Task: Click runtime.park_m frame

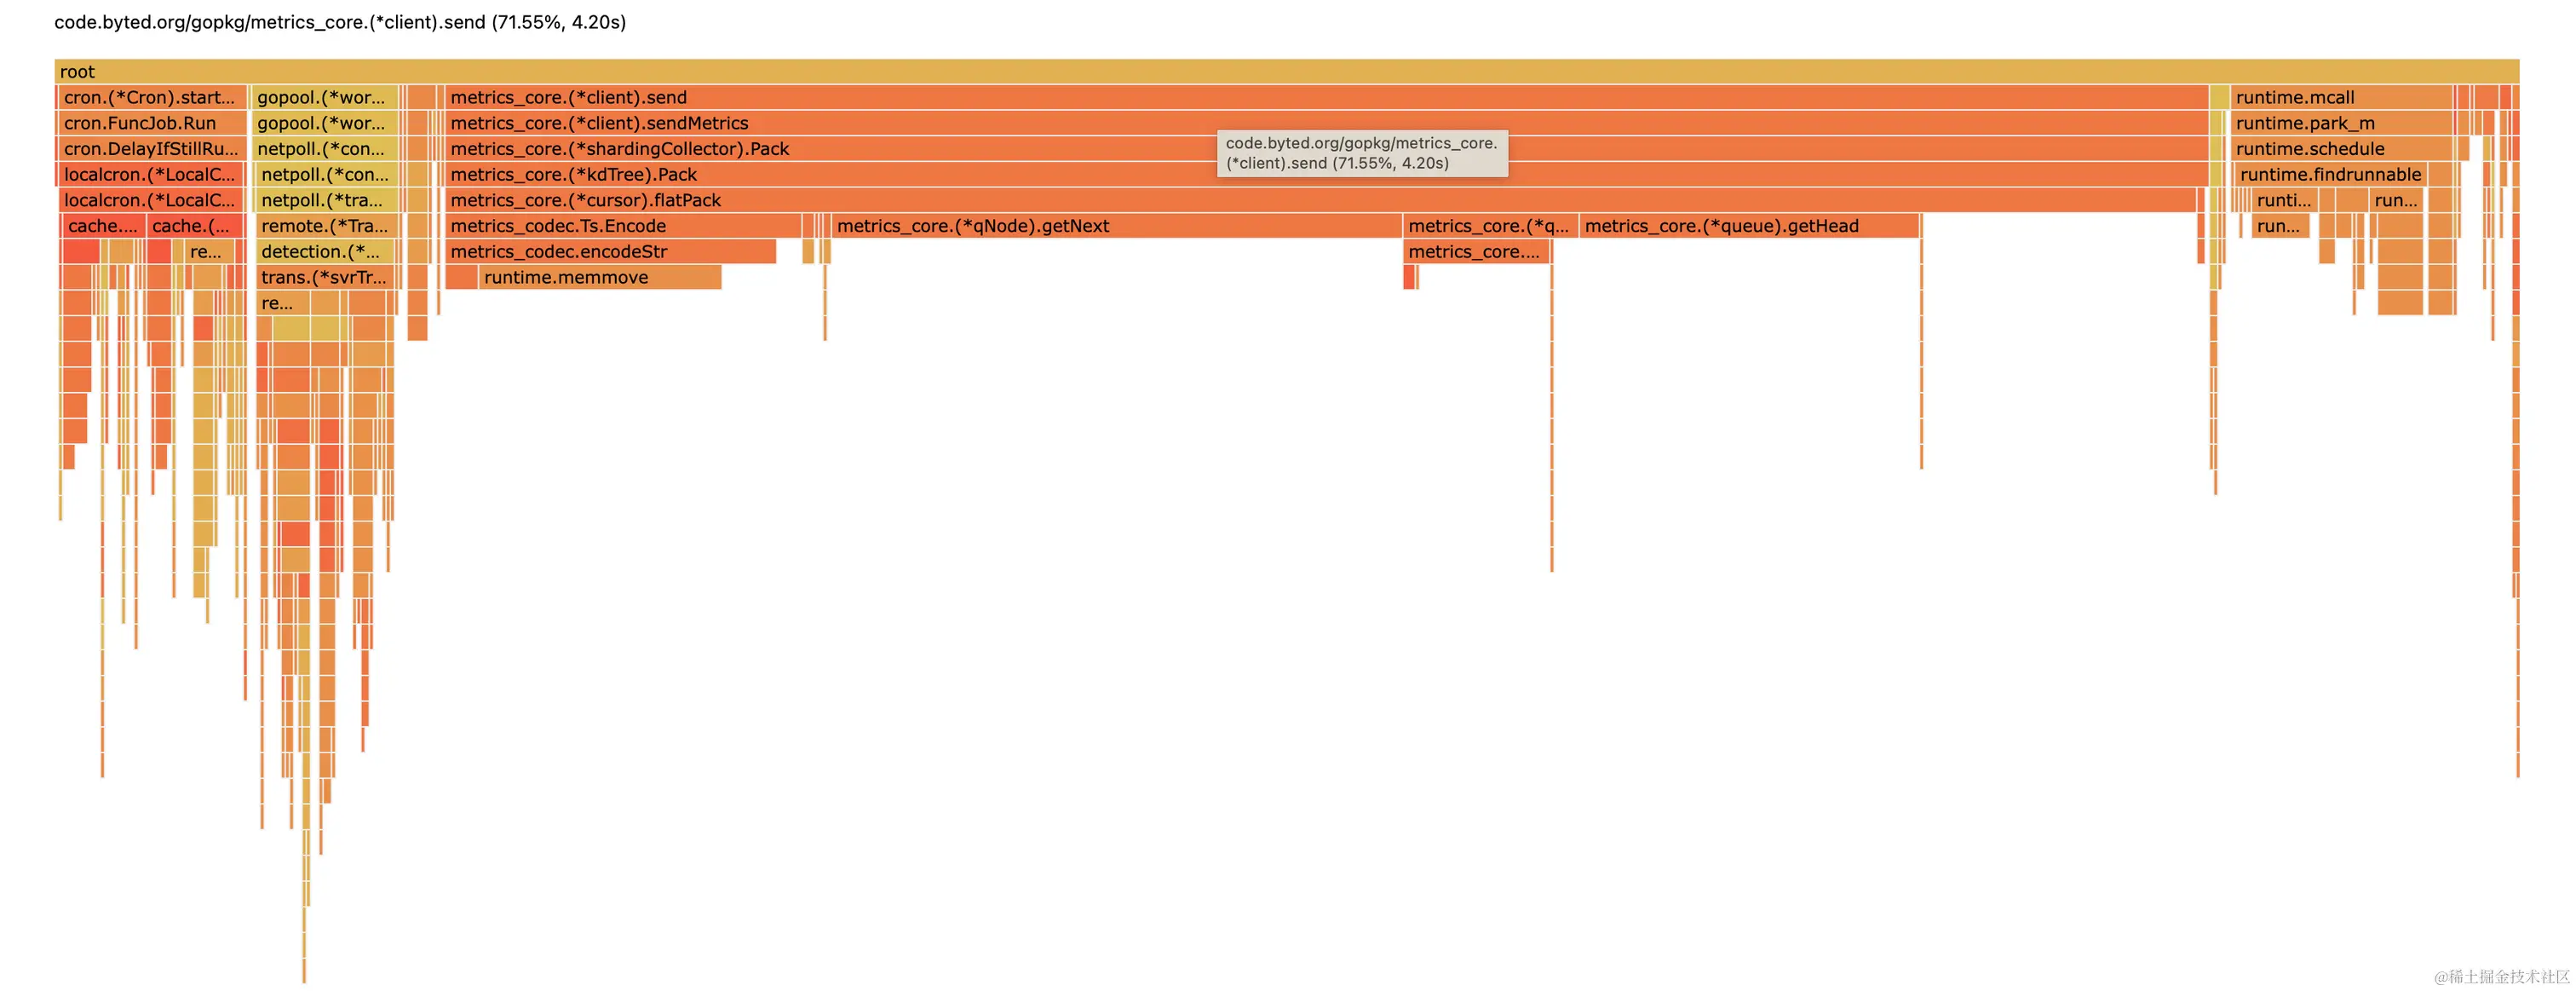Action: click(x=2338, y=123)
